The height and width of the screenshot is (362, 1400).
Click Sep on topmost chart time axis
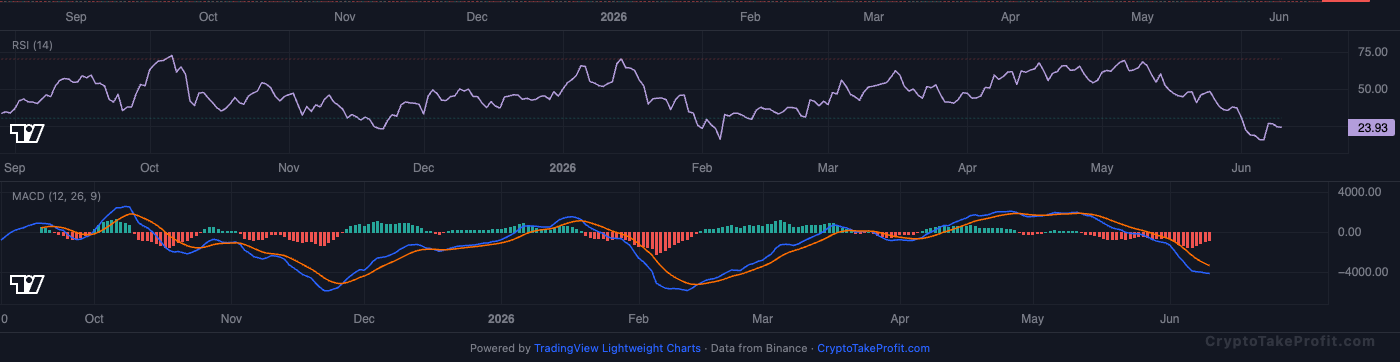click(x=75, y=17)
